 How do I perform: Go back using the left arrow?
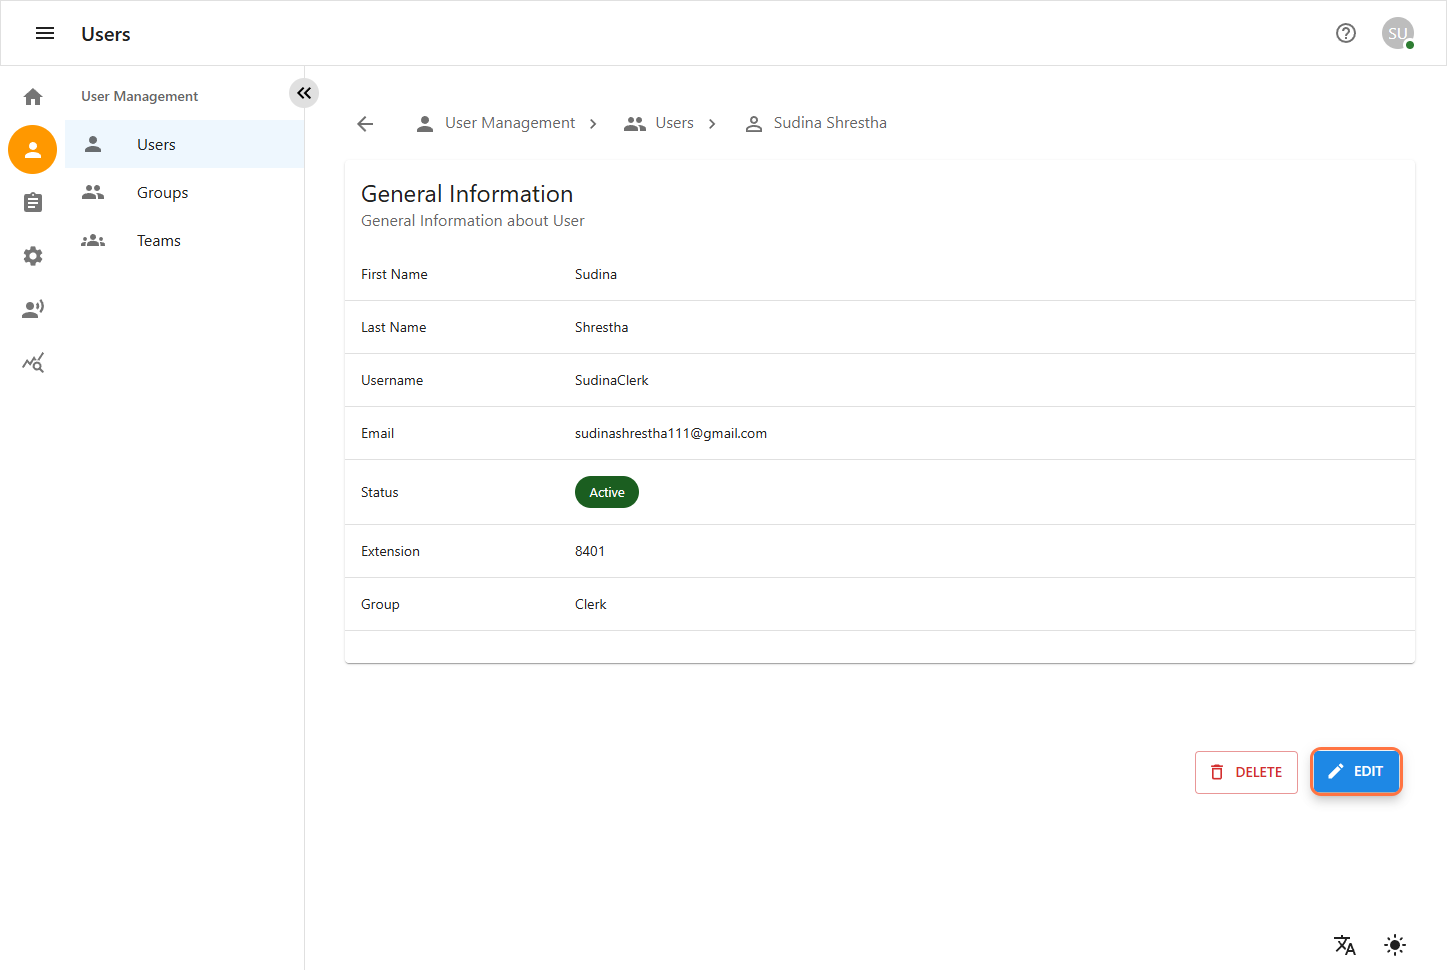(x=365, y=123)
